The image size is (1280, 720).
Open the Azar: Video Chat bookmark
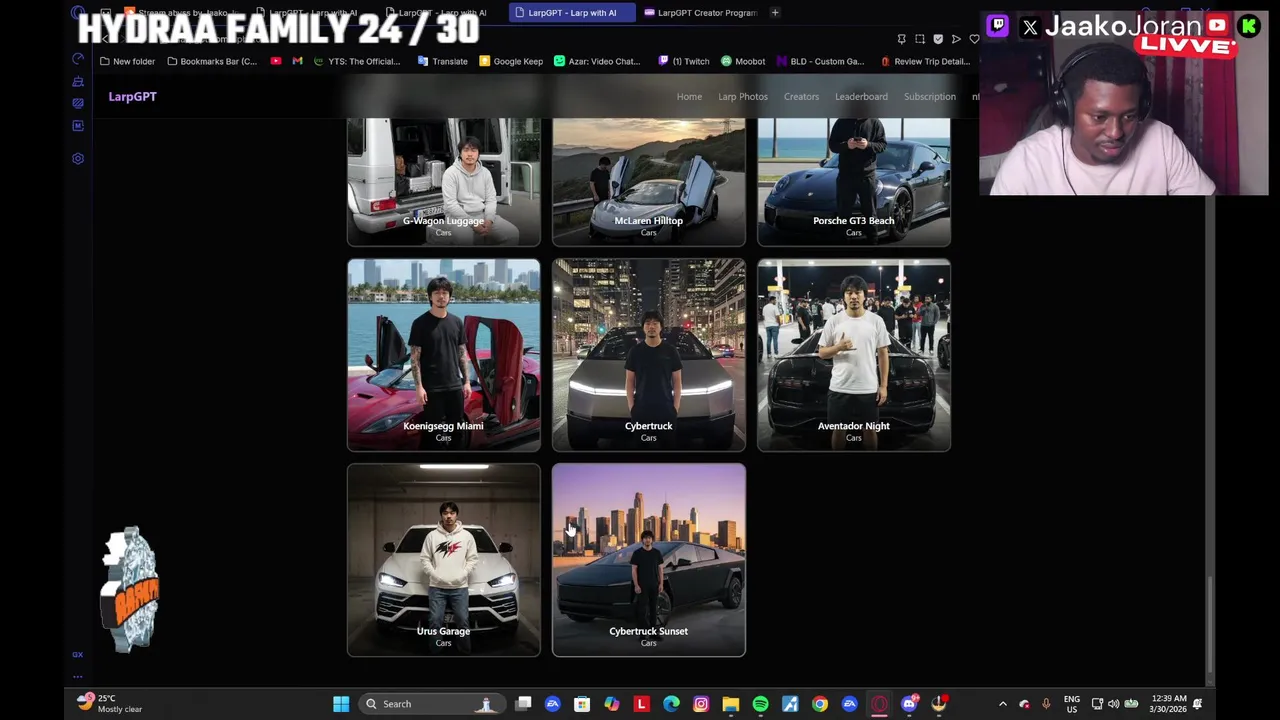point(597,61)
